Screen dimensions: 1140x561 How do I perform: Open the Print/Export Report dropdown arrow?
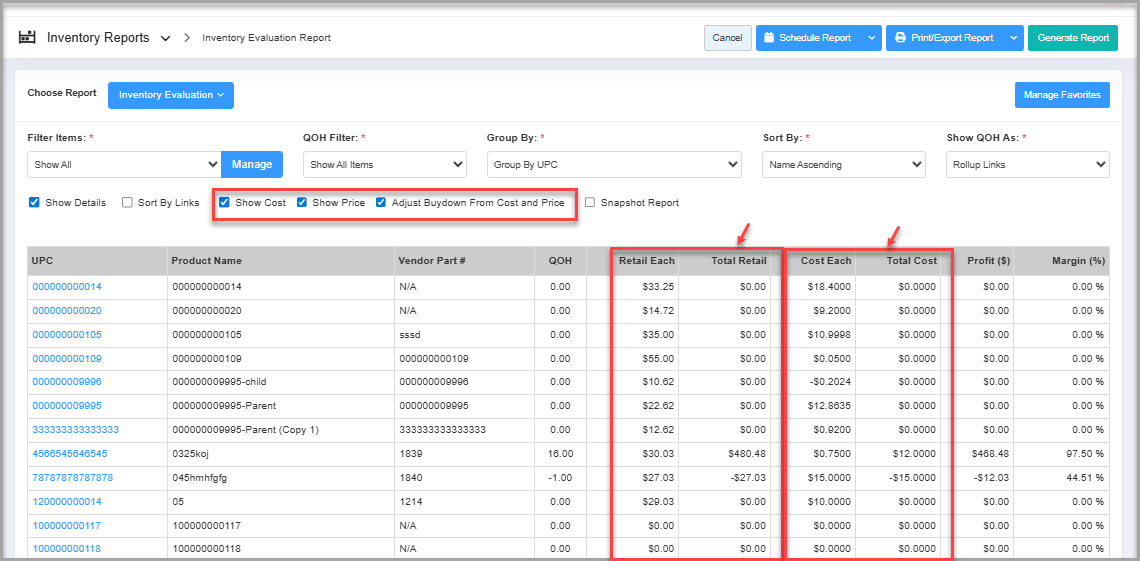[x=1013, y=38]
